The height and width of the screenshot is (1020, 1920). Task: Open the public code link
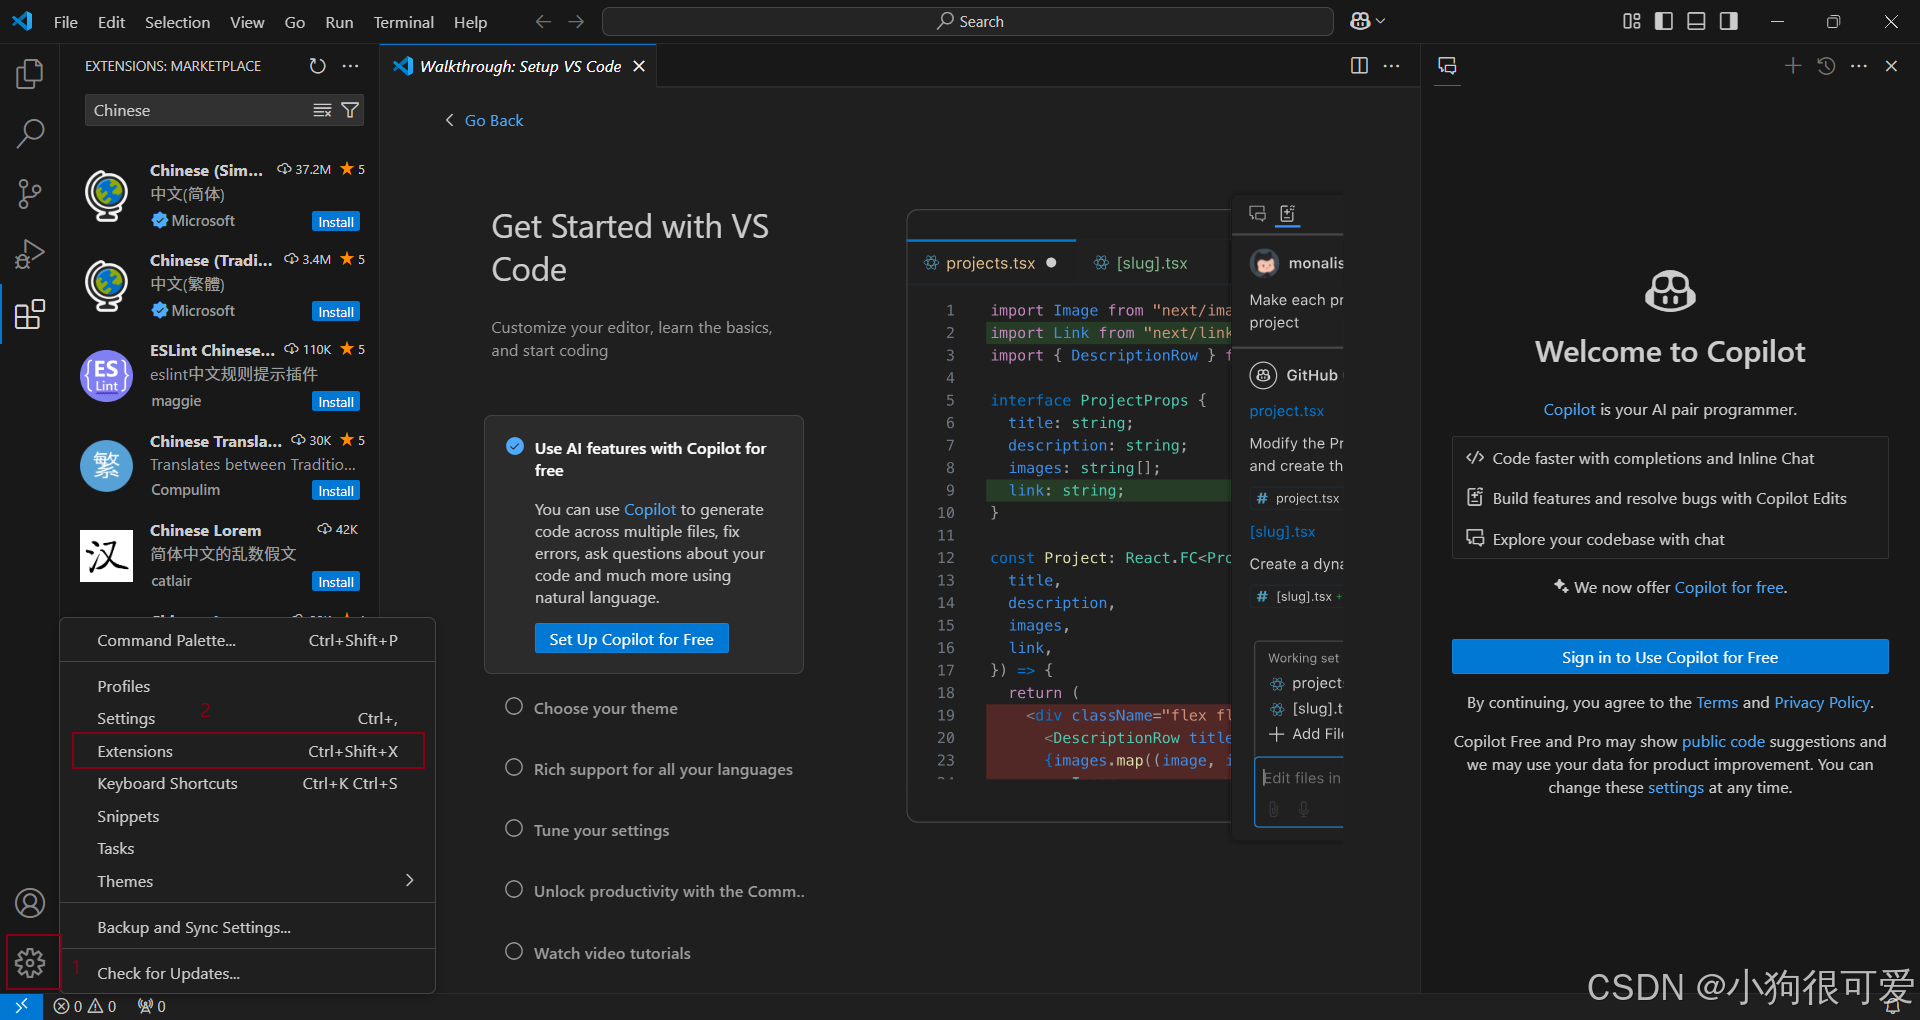1723,741
